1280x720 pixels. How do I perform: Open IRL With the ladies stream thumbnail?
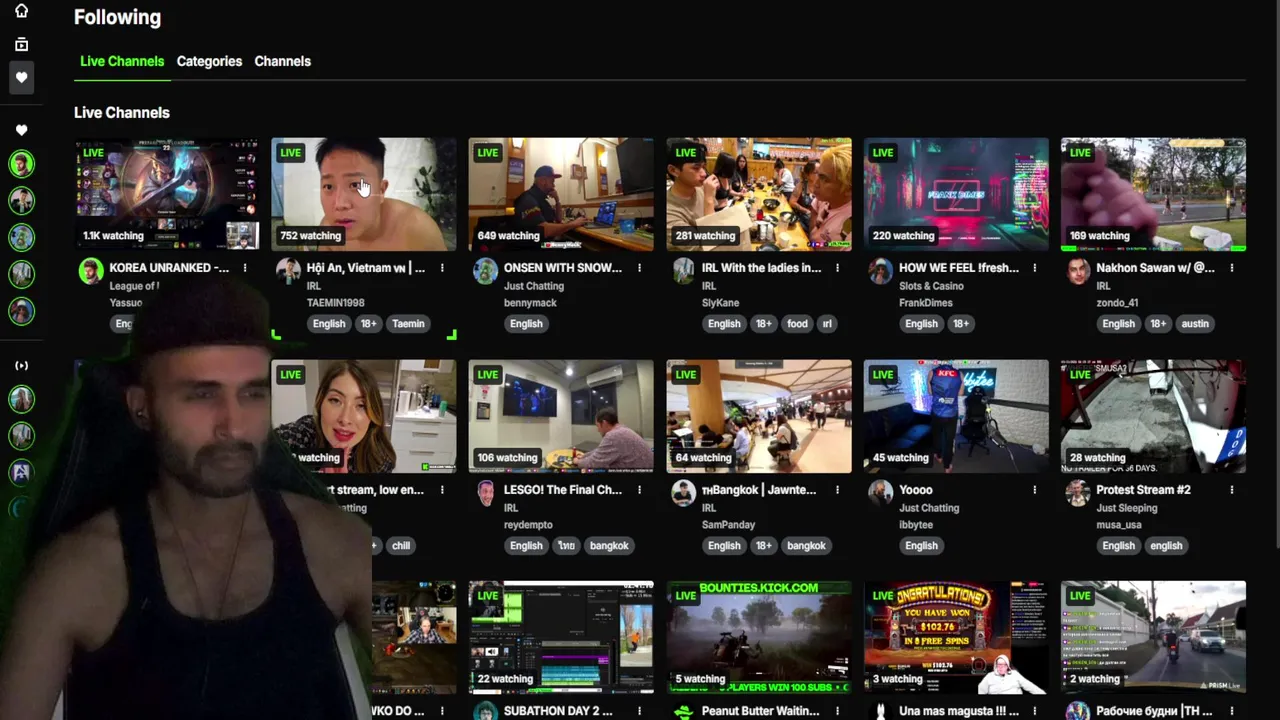pyautogui.click(x=759, y=194)
